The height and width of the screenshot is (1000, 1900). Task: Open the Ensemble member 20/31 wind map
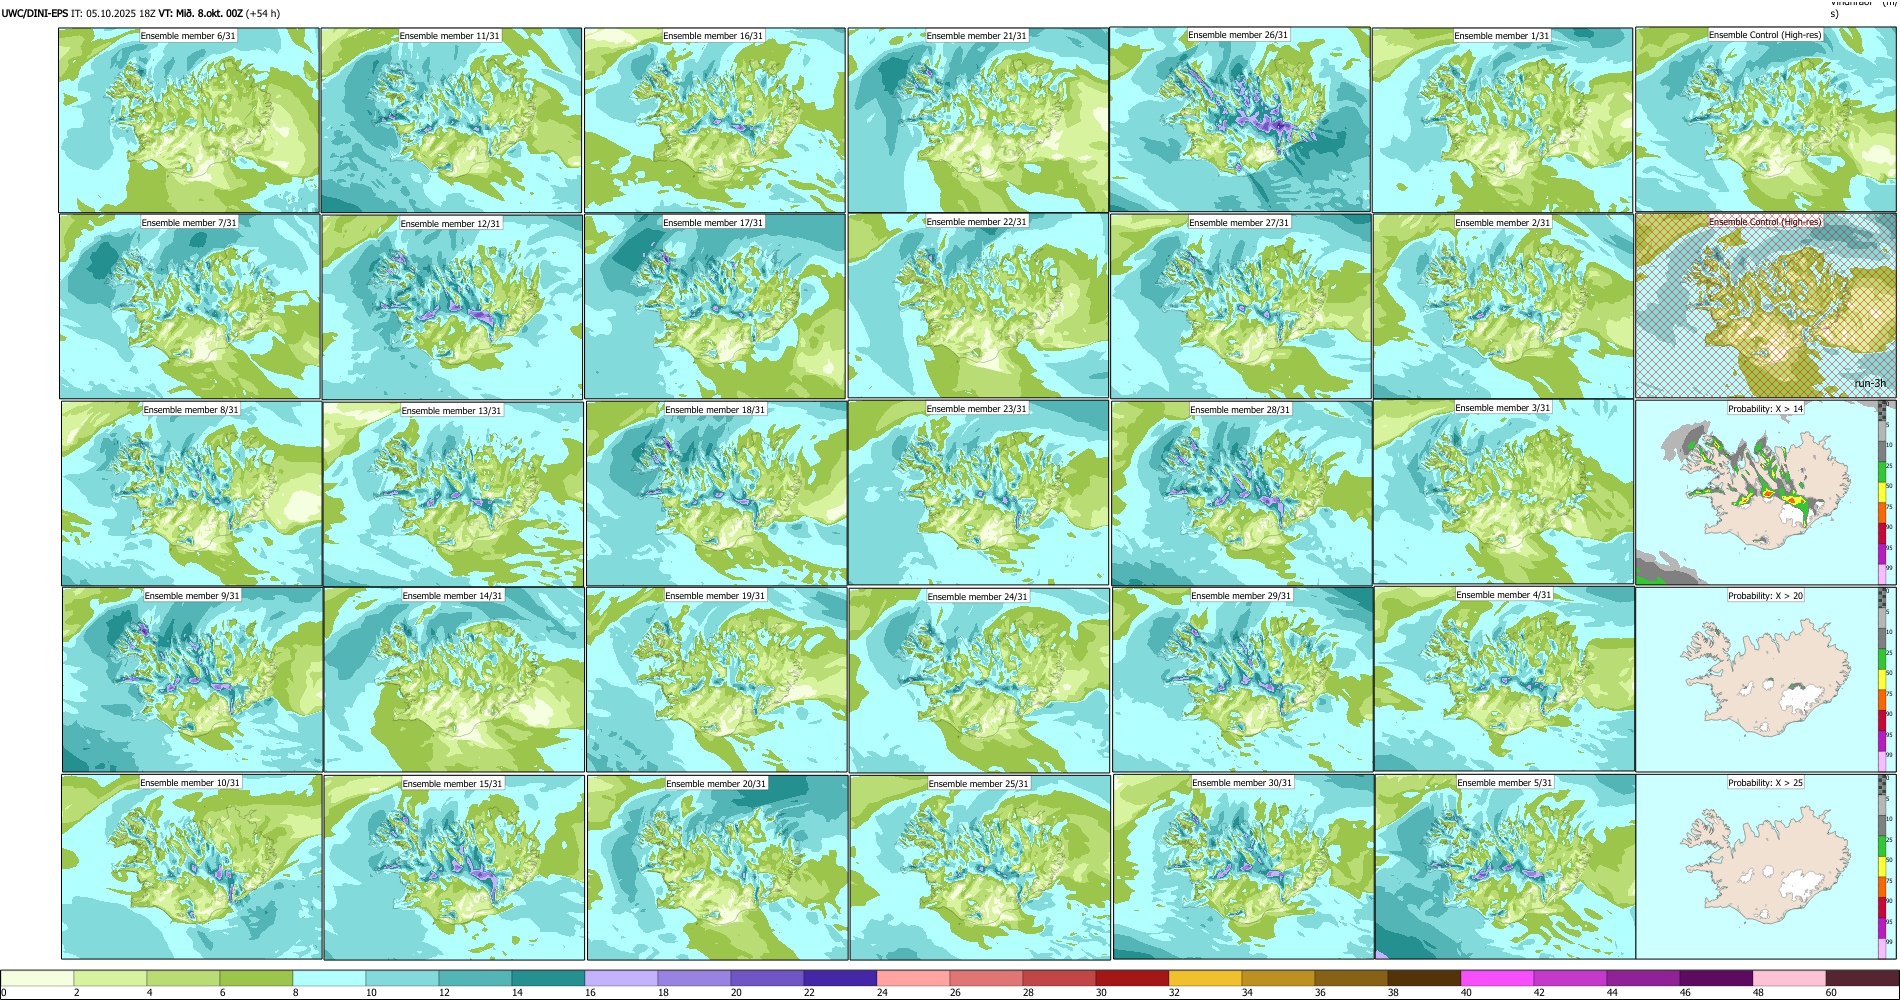click(x=718, y=868)
